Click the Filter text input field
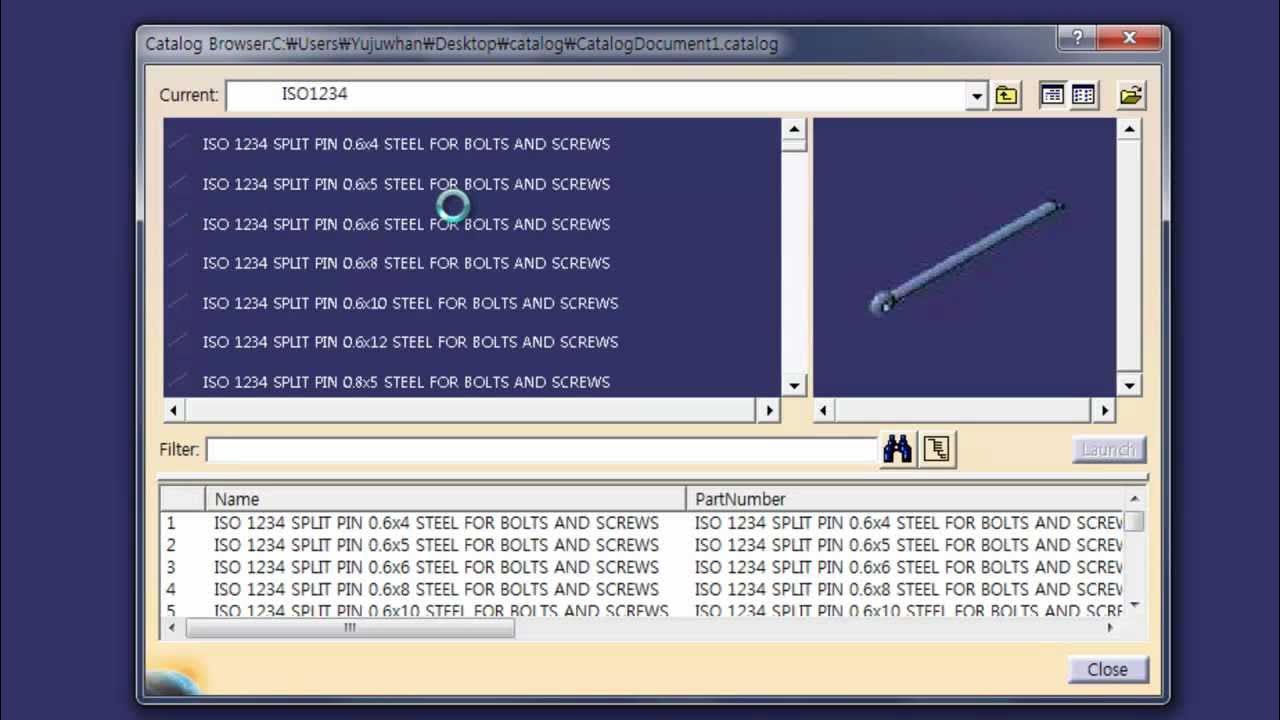Viewport: 1280px width, 720px height. click(541, 450)
